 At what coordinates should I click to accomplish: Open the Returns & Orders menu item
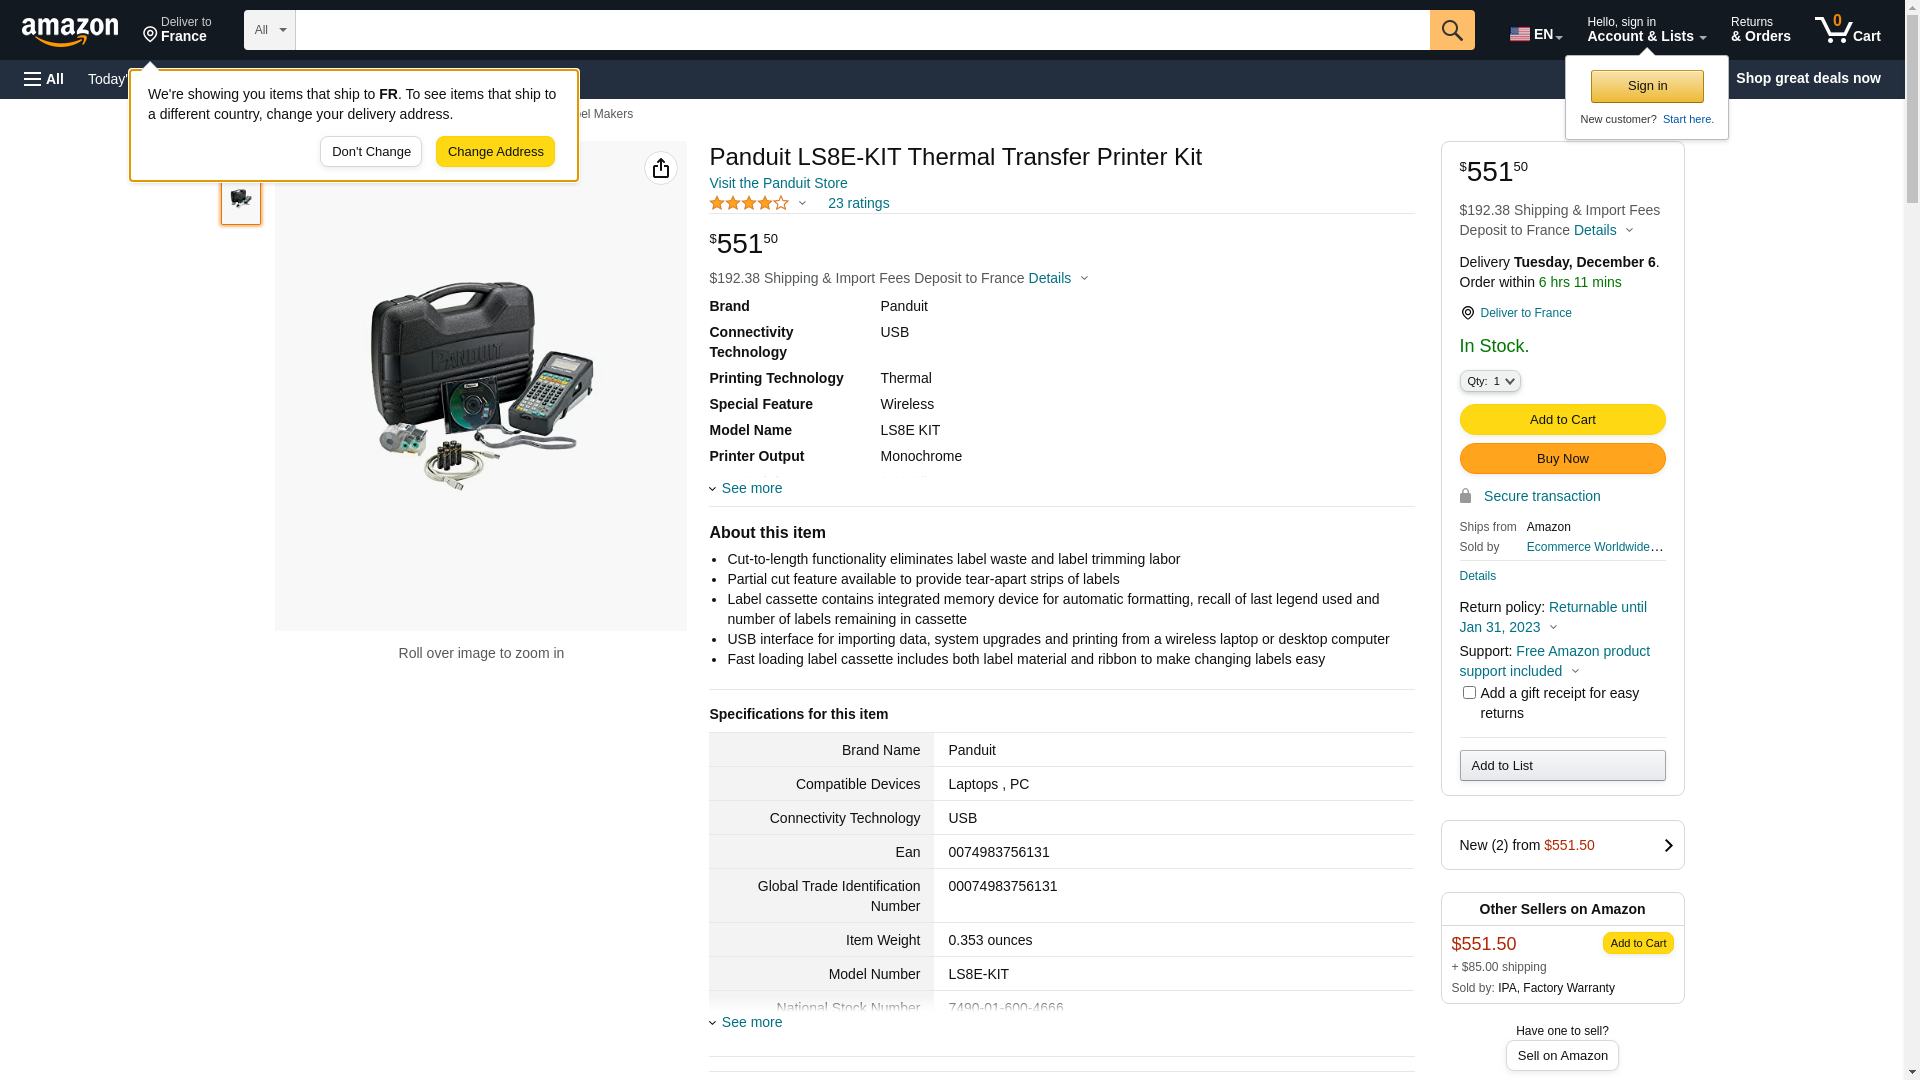tap(1759, 30)
